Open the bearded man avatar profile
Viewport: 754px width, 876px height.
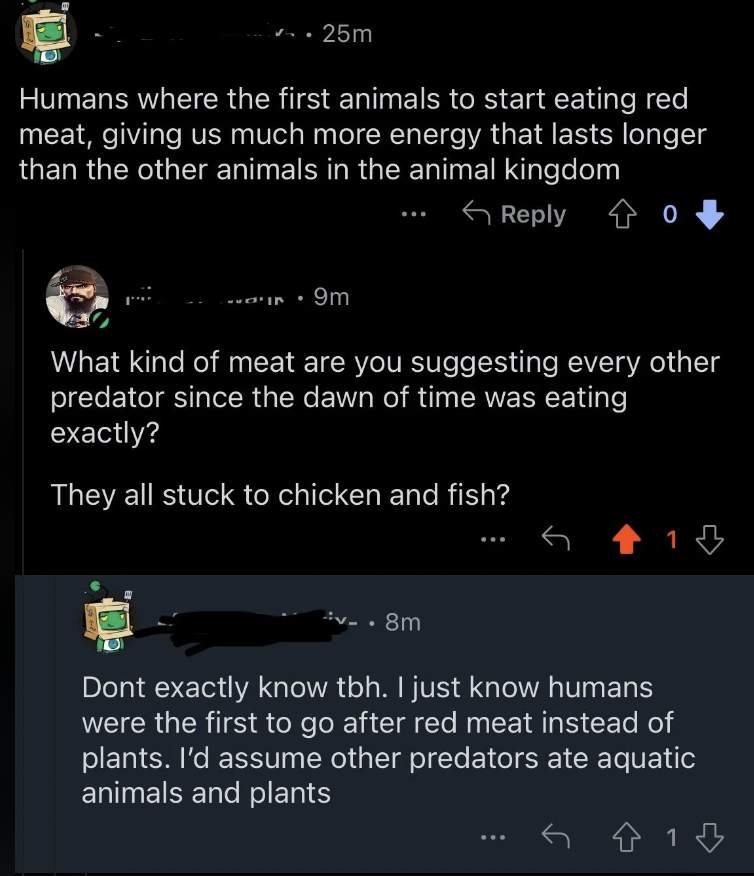tap(78, 296)
